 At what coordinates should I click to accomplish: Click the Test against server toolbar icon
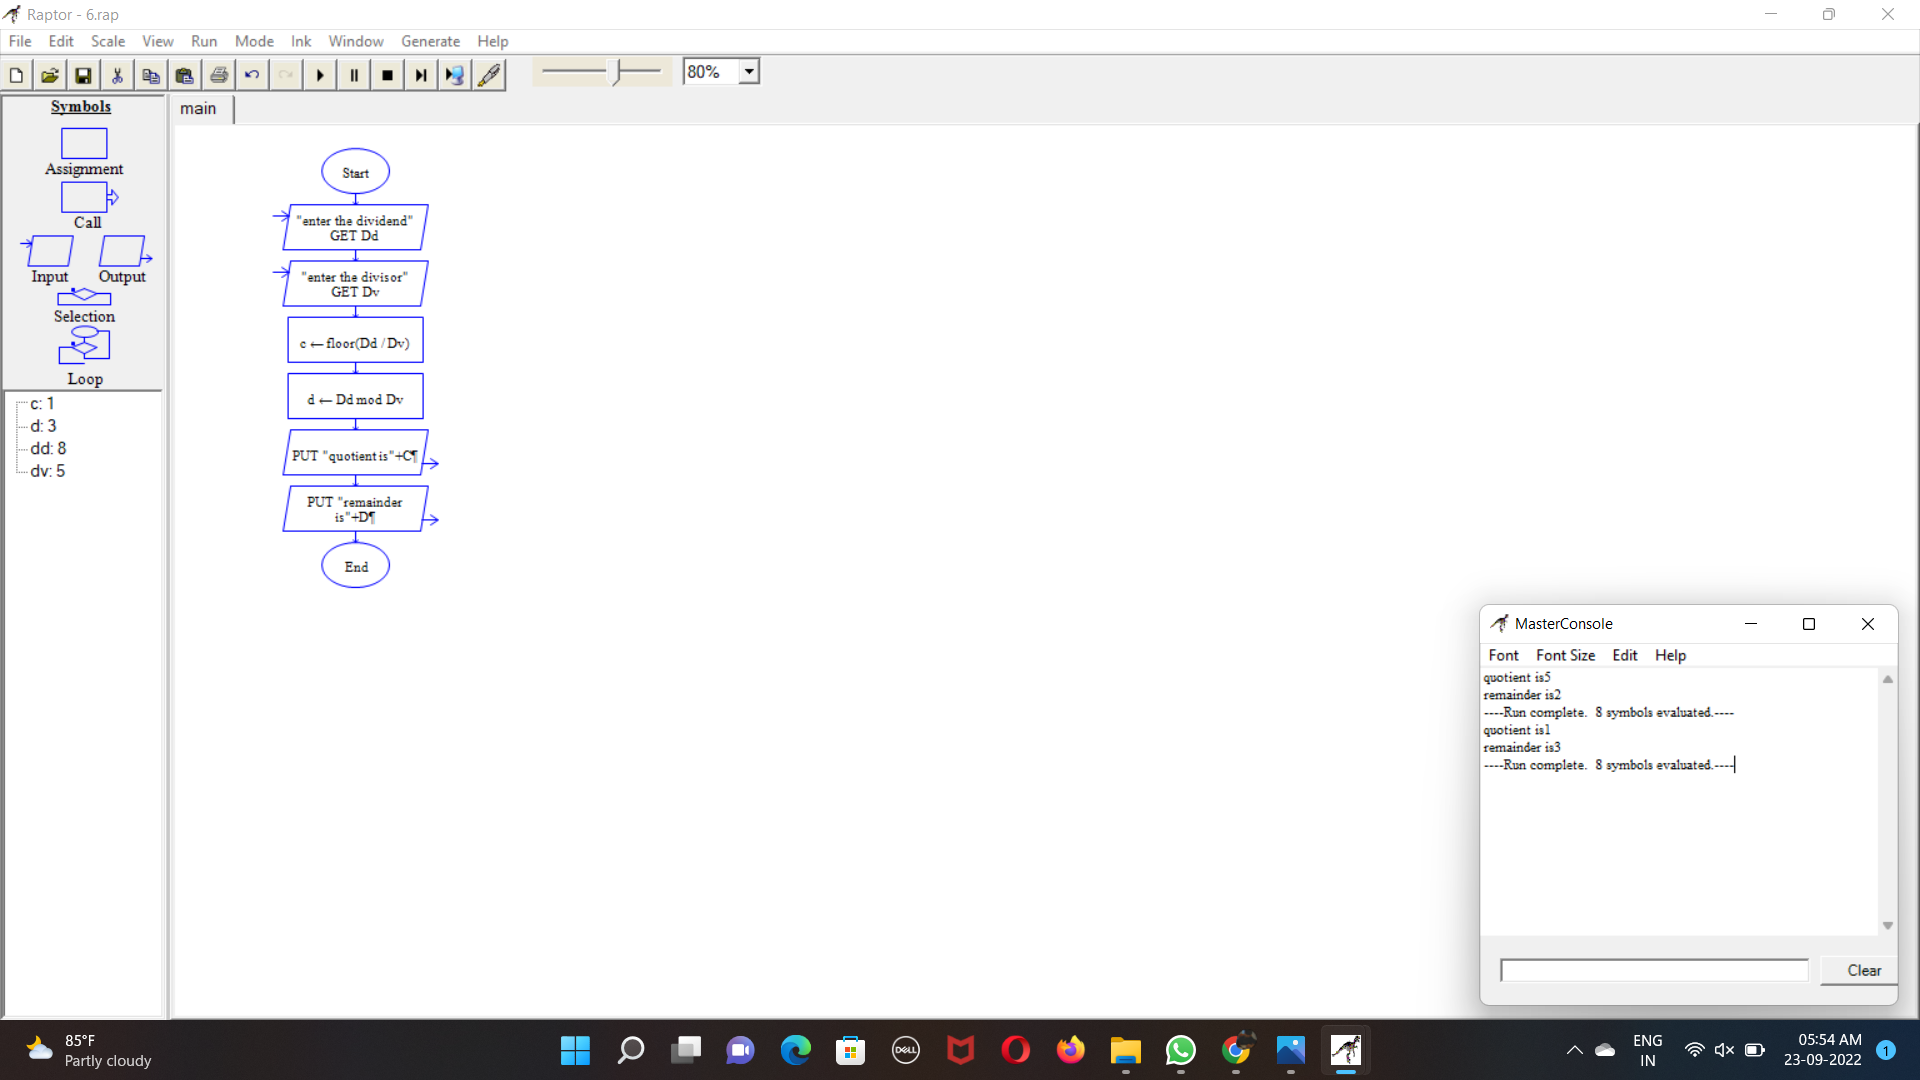455,75
